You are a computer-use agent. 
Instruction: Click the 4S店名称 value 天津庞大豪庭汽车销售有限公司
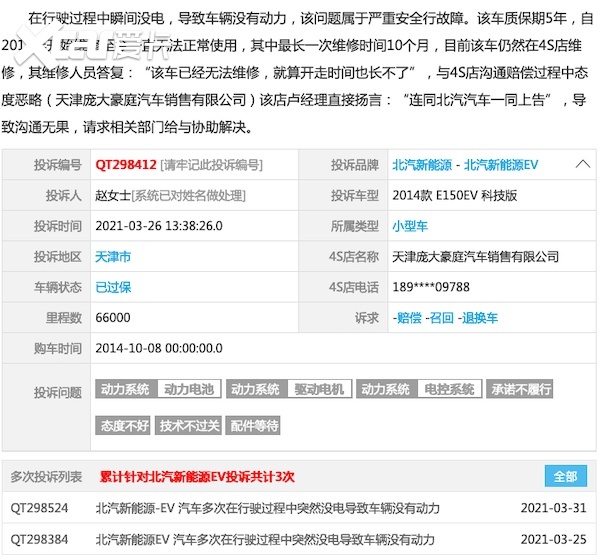point(476,256)
